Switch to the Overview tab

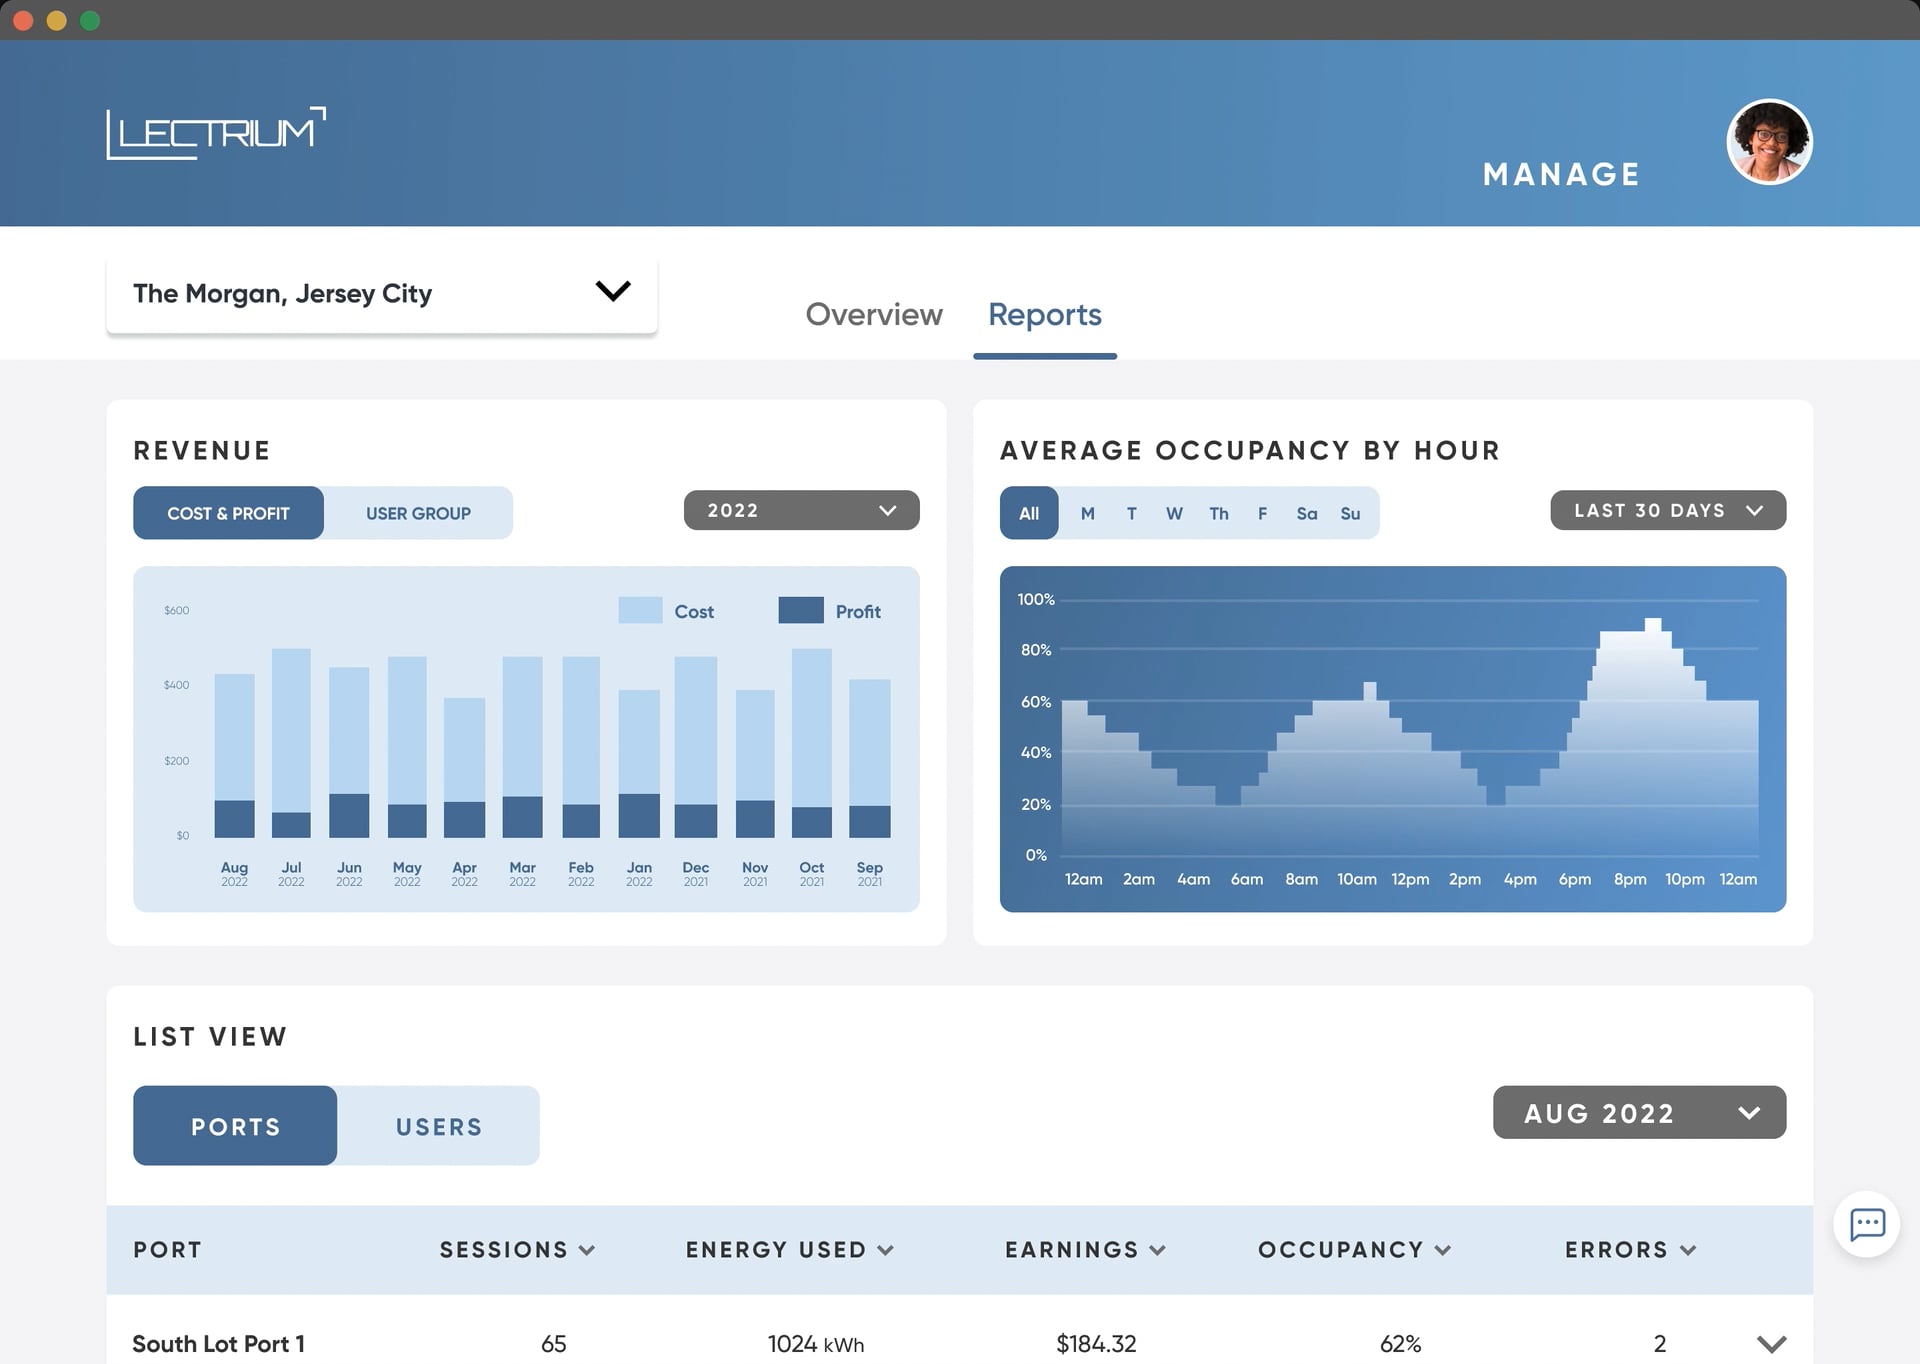click(x=872, y=314)
